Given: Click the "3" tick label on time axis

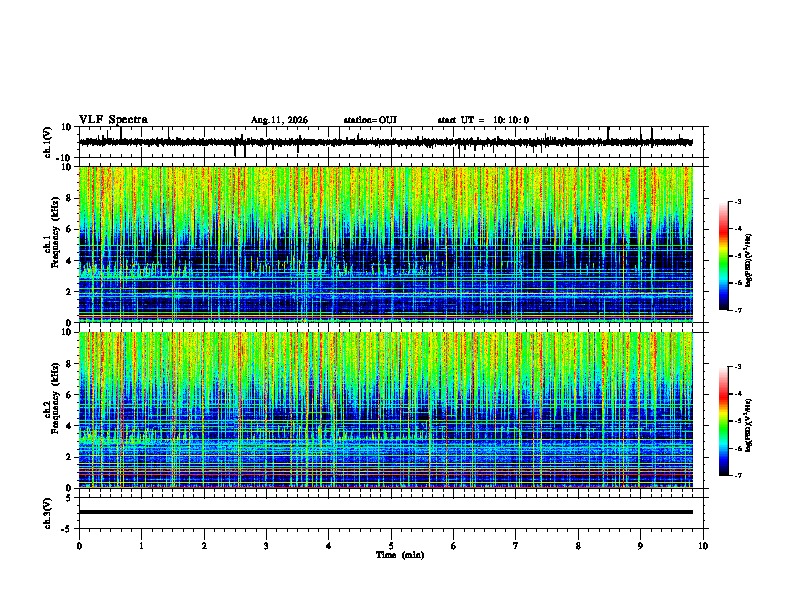Looking at the screenshot, I should pyautogui.click(x=266, y=546).
